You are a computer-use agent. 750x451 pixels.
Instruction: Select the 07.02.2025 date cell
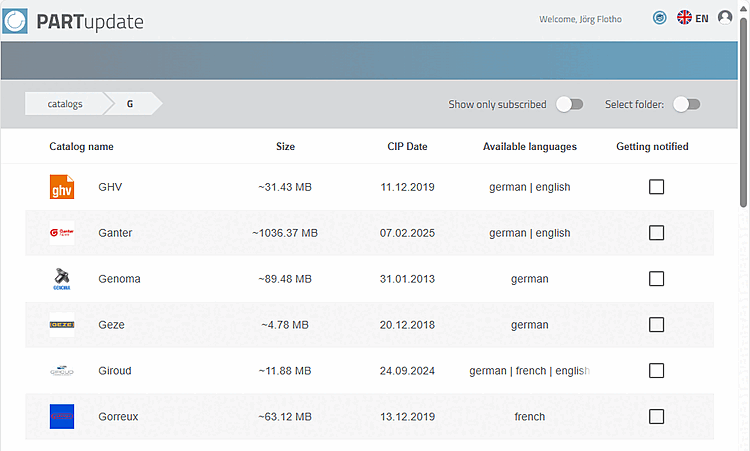click(407, 233)
